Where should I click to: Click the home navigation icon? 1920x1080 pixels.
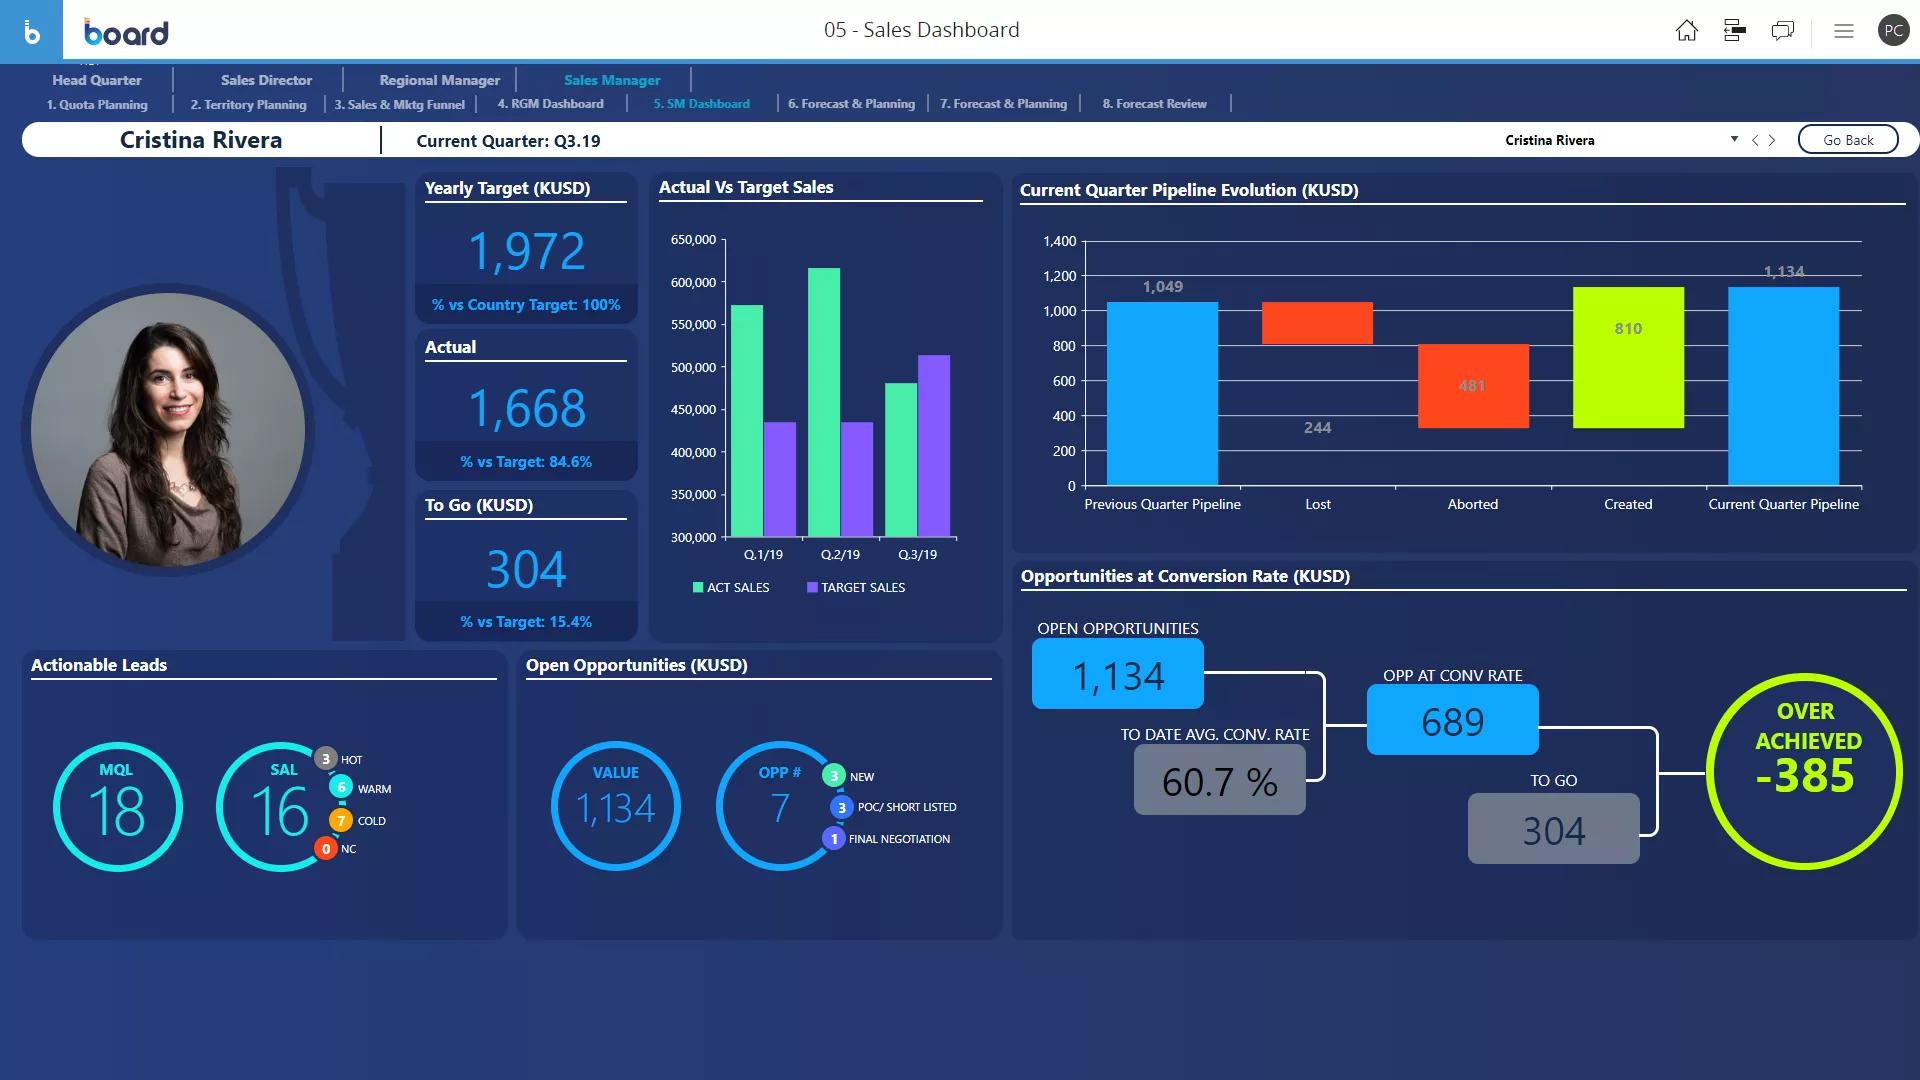click(x=1688, y=29)
